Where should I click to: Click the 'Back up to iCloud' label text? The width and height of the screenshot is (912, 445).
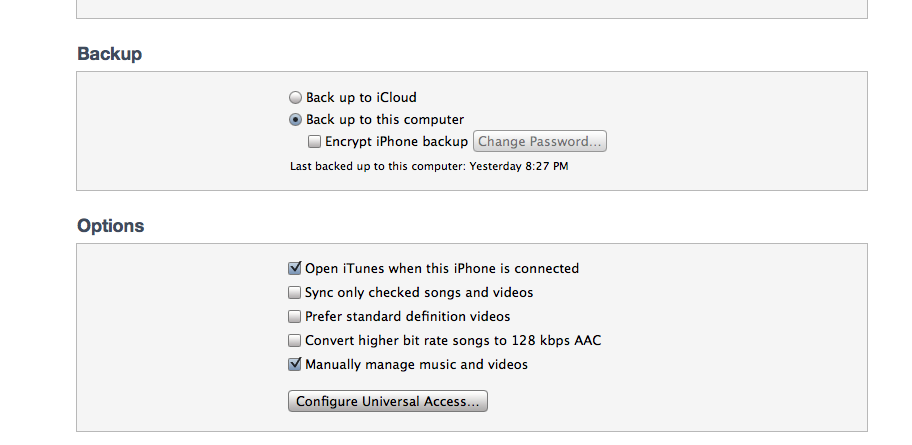(x=361, y=98)
